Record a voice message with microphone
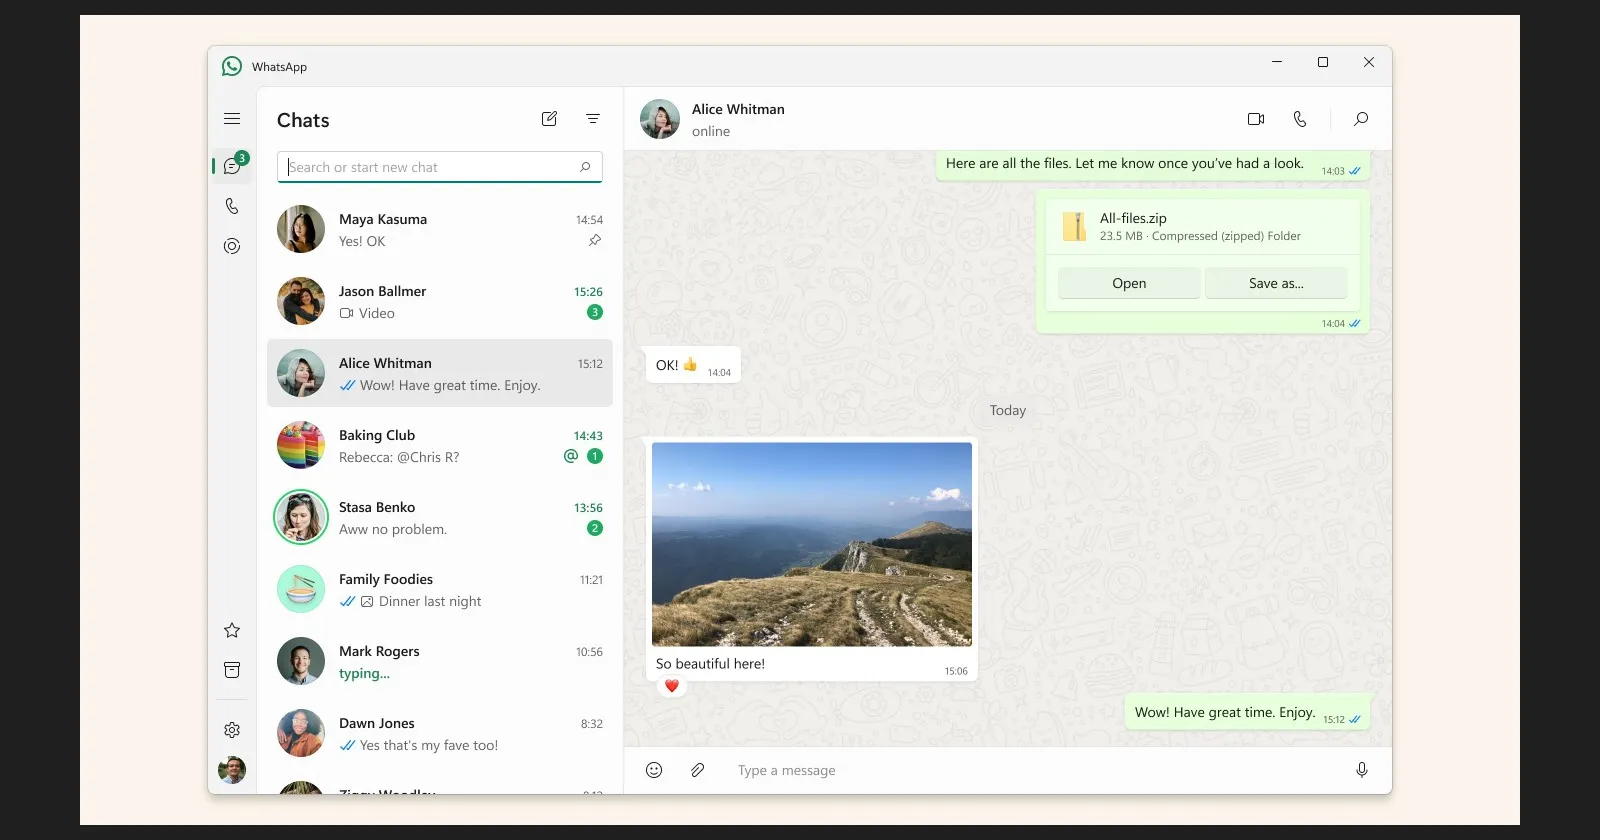The height and width of the screenshot is (840, 1600). (x=1361, y=770)
